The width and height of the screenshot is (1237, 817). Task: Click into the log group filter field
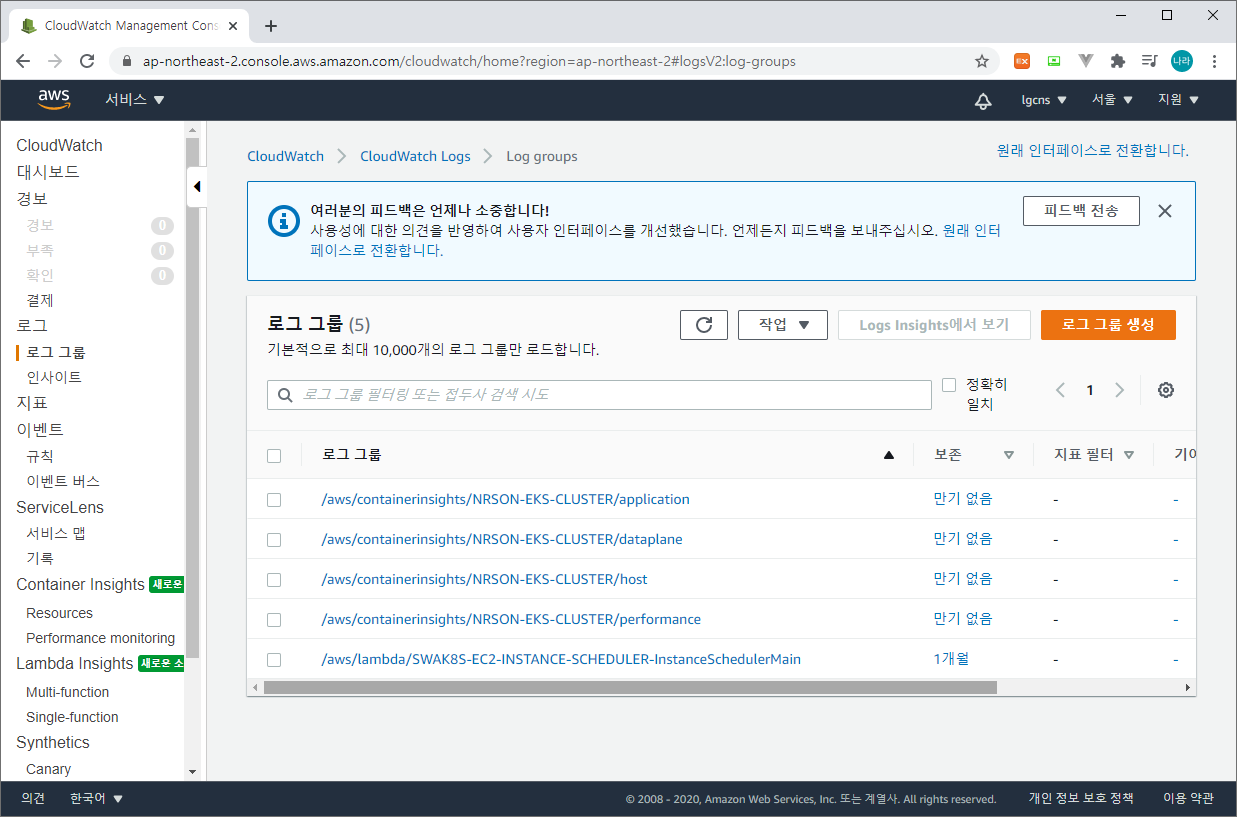[599, 395]
